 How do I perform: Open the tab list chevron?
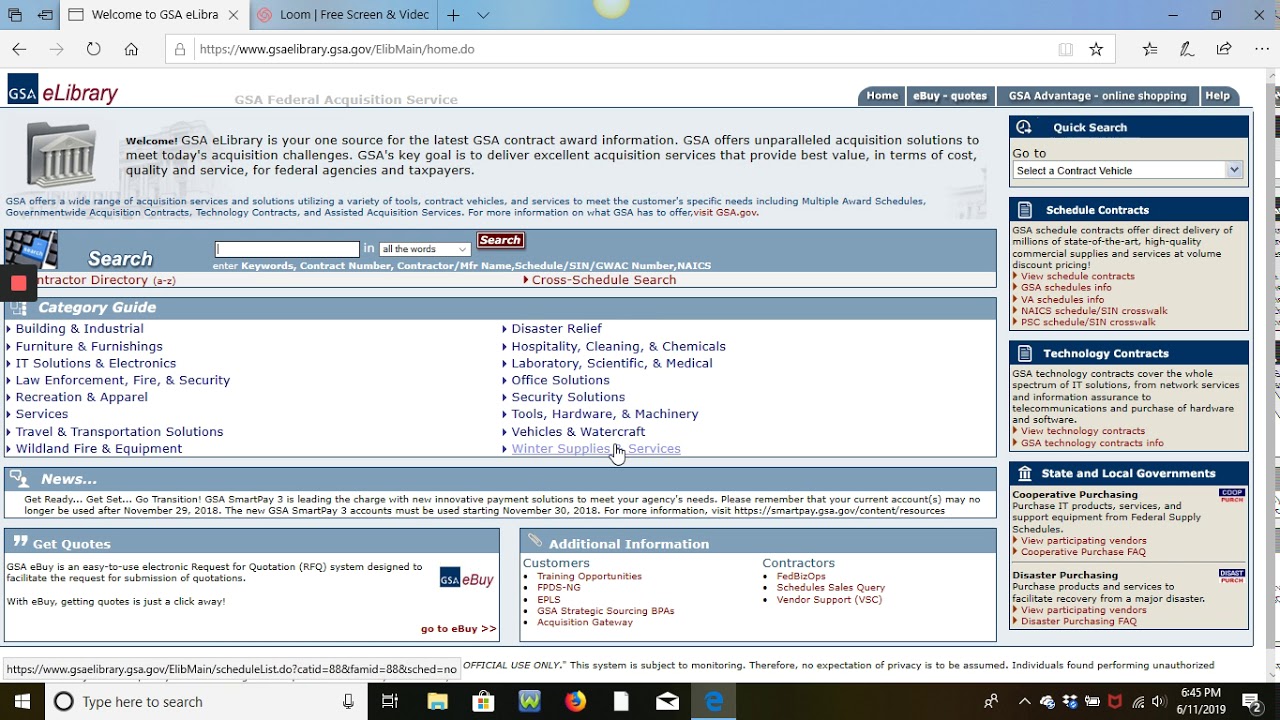pyautogui.click(x=483, y=15)
